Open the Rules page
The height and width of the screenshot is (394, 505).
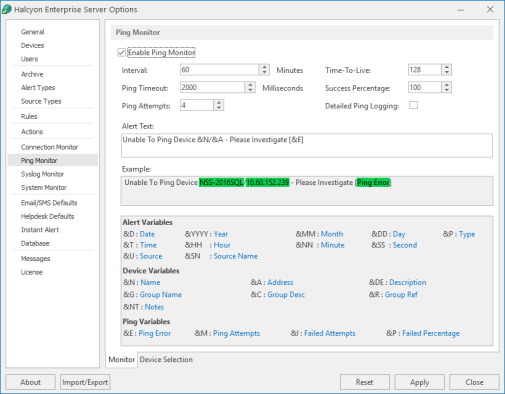29,116
